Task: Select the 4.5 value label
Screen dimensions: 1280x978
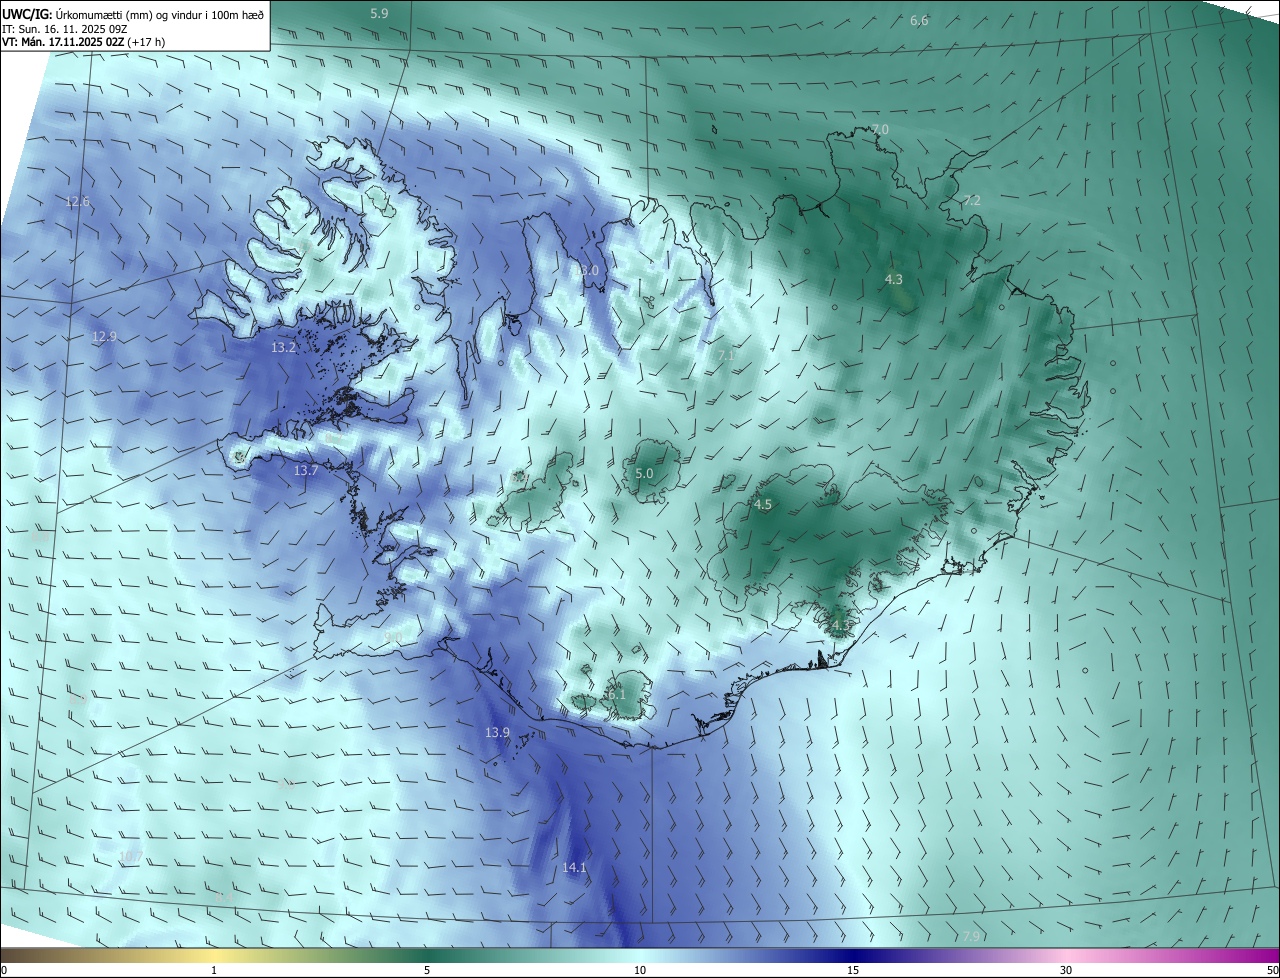Action: [x=763, y=504]
